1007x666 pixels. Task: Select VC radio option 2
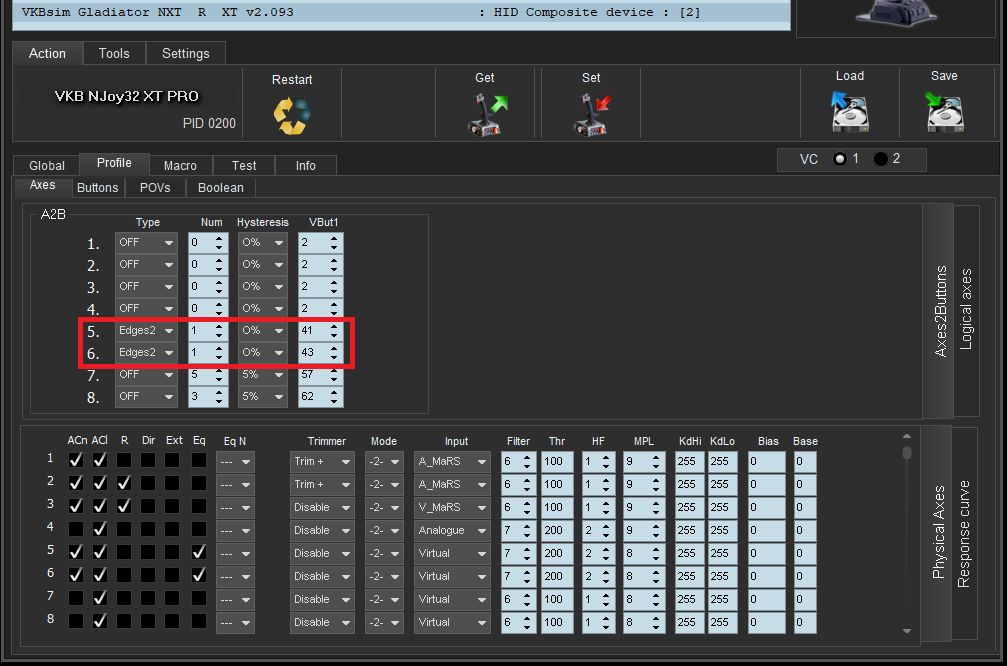click(x=881, y=159)
